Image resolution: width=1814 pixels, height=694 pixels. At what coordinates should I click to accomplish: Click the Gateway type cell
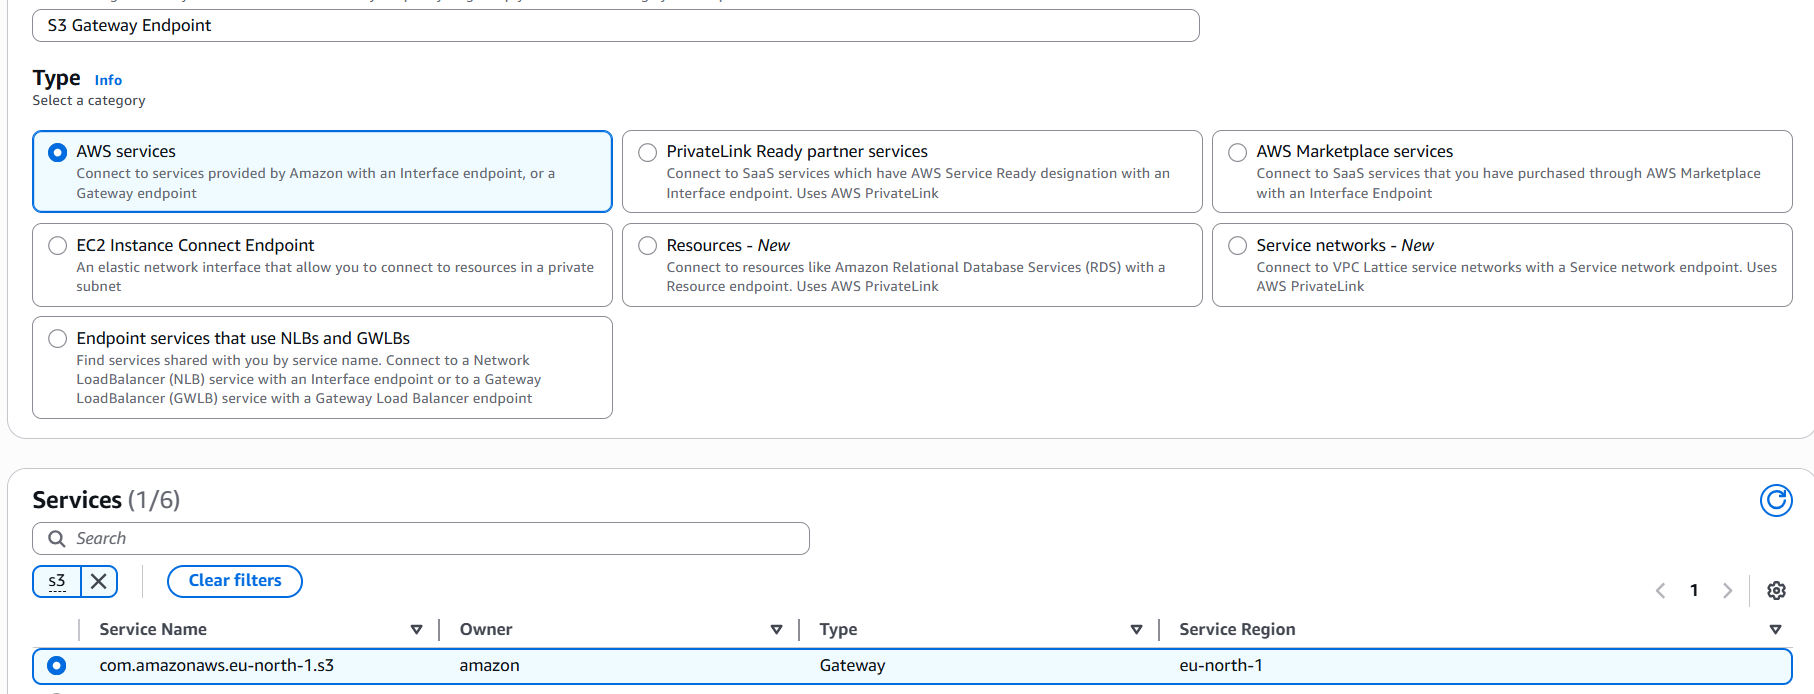pyautogui.click(x=852, y=666)
